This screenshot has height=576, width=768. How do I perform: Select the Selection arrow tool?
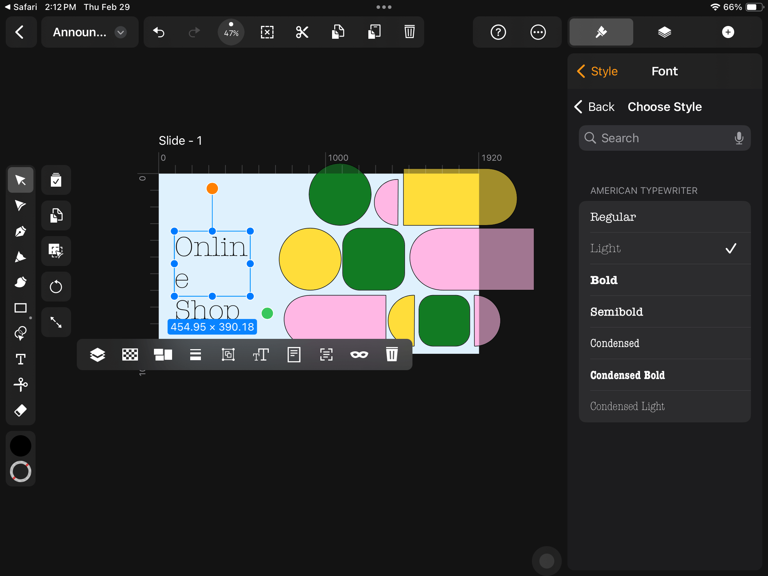click(21, 180)
